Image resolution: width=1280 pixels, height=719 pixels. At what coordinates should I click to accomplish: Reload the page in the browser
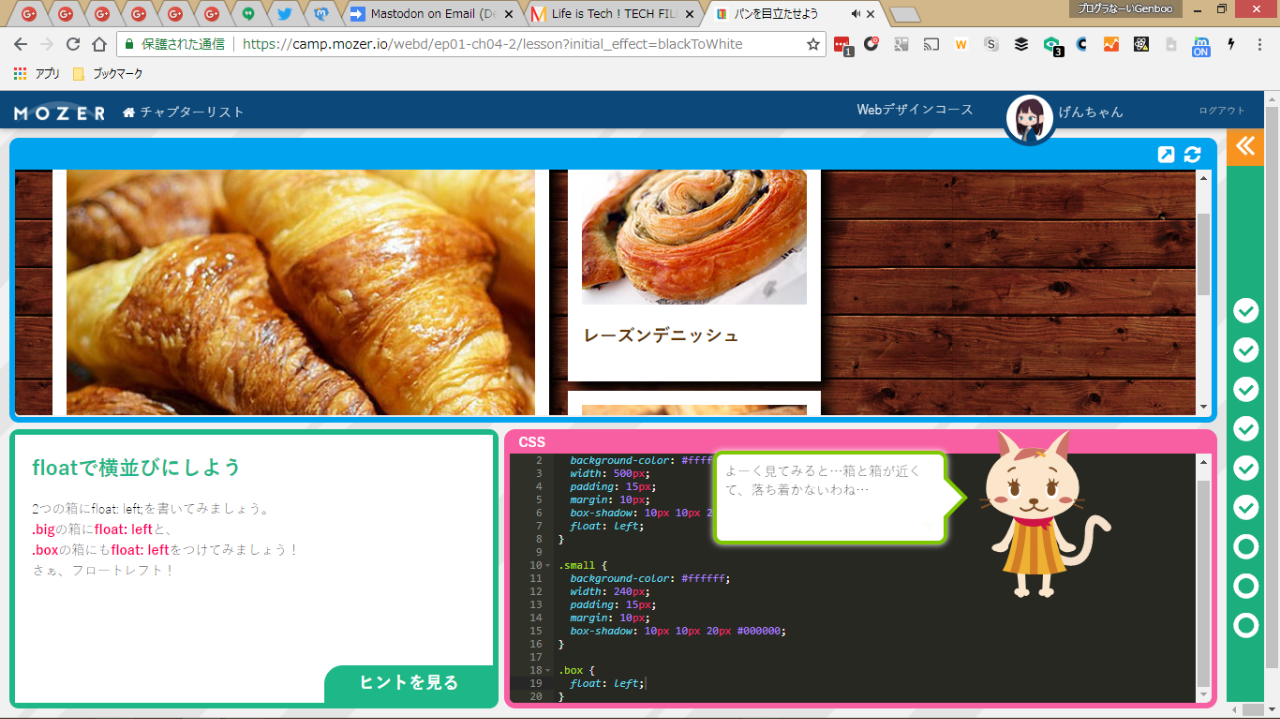(73, 44)
